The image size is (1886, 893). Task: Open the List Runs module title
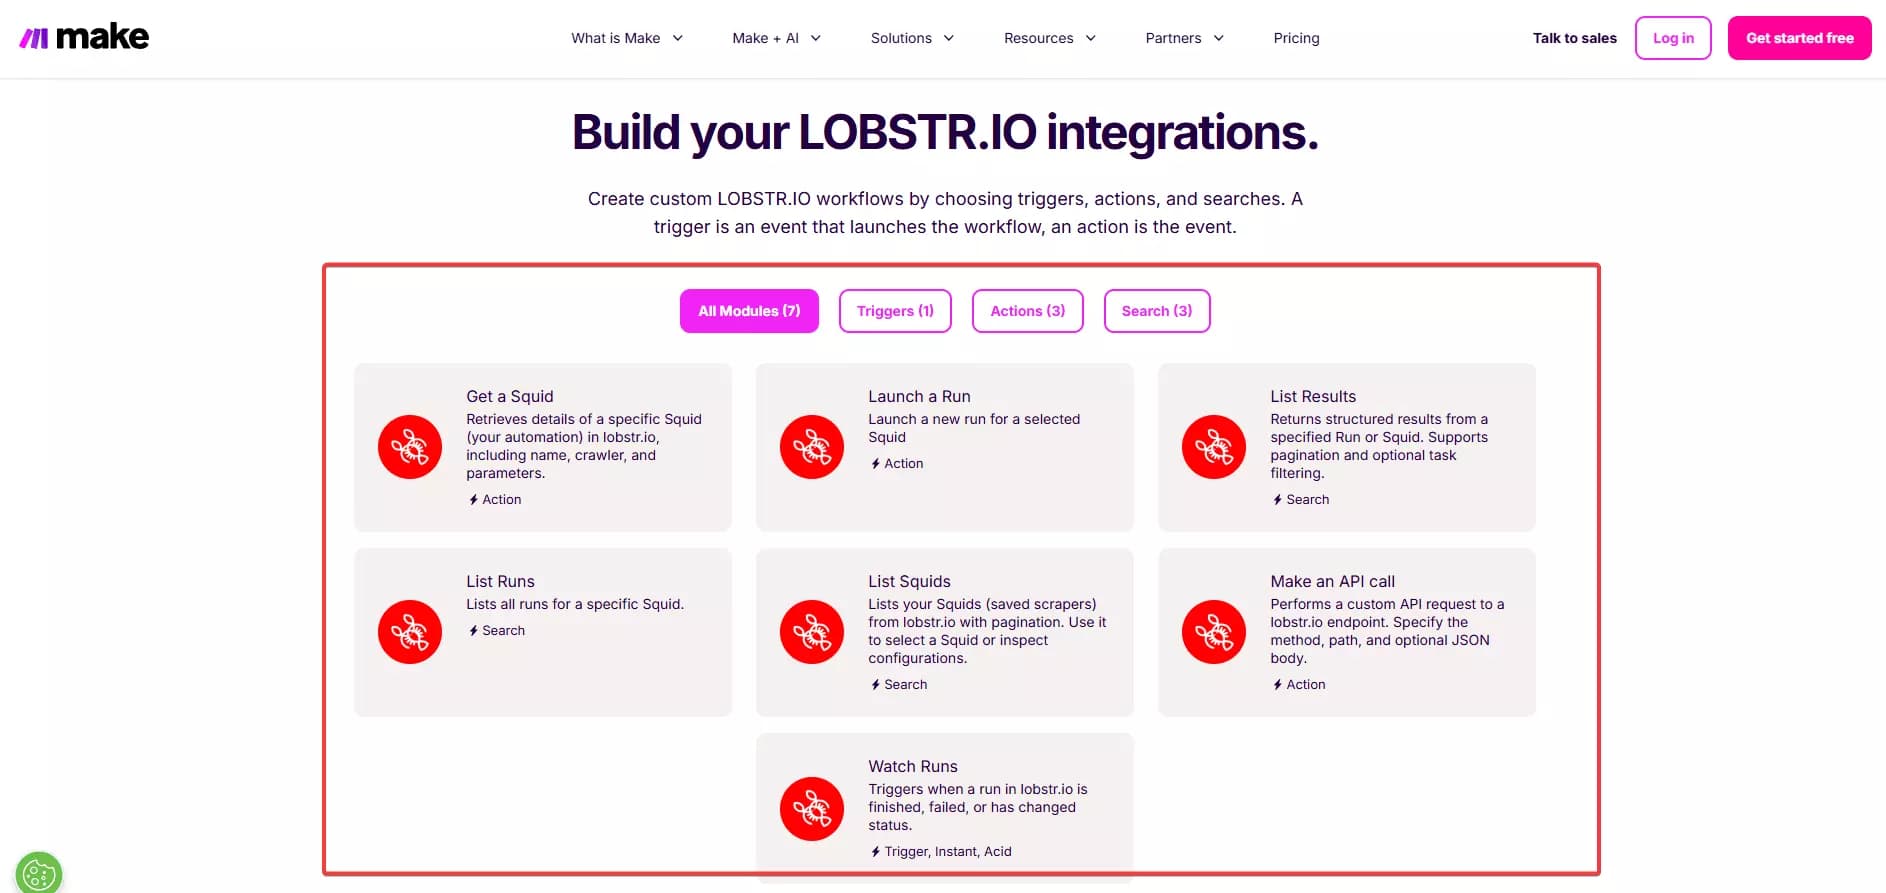pos(500,581)
